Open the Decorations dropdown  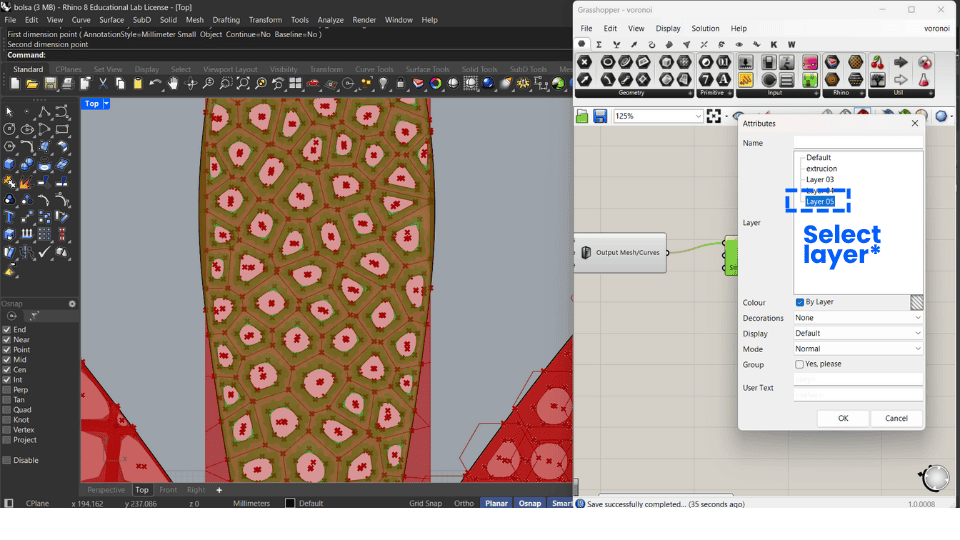click(x=857, y=318)
